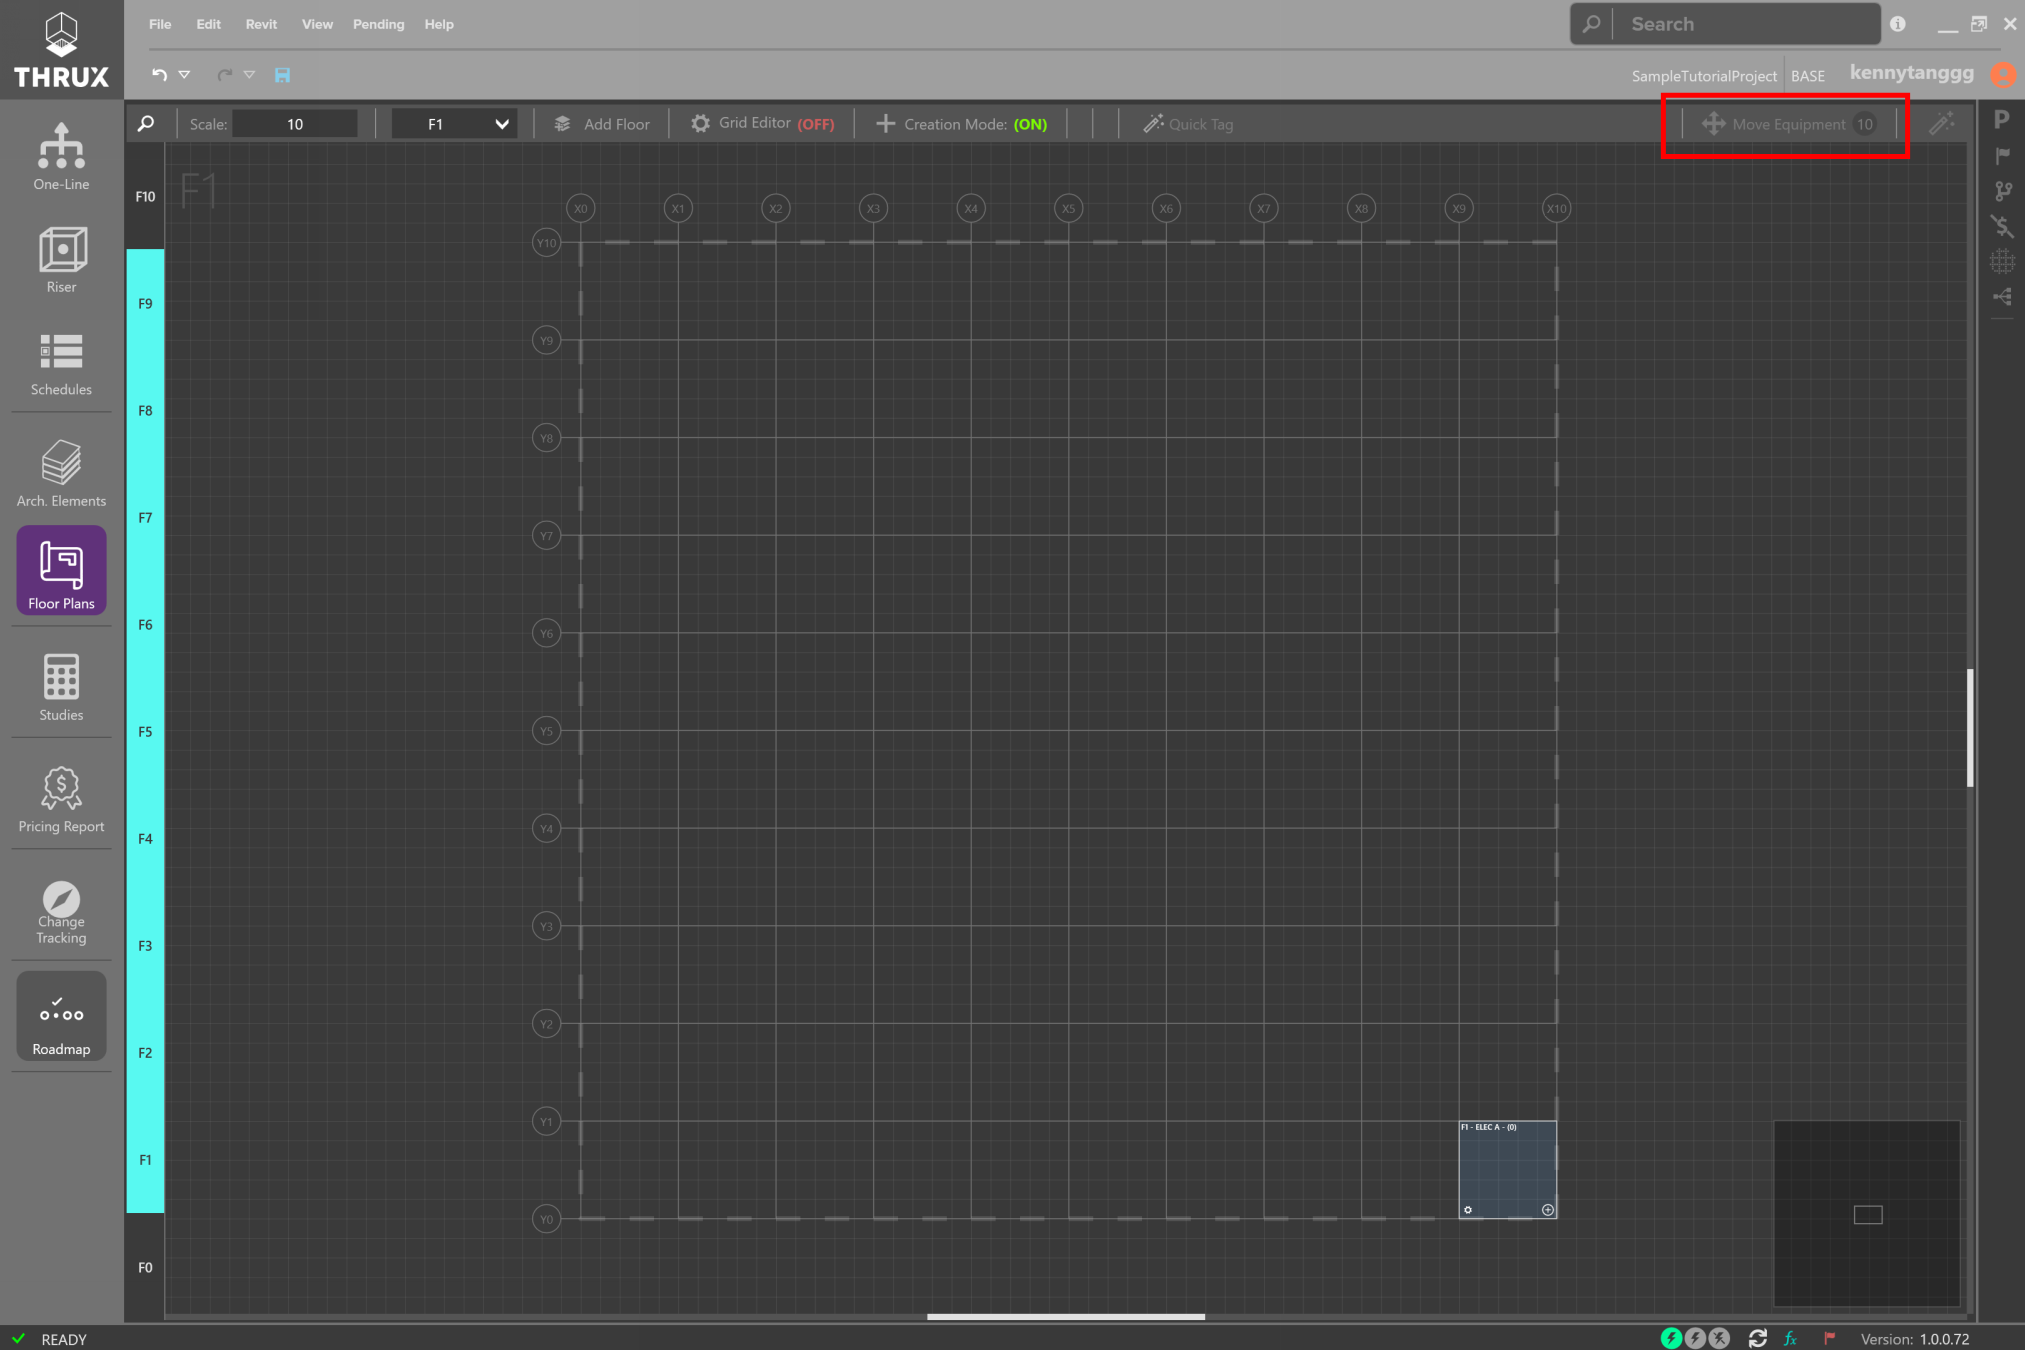The width and height of the screenshot is (2025, 1350).
Task: Click the tree diagram icon in right sidebar
Action: (2001, 297)
